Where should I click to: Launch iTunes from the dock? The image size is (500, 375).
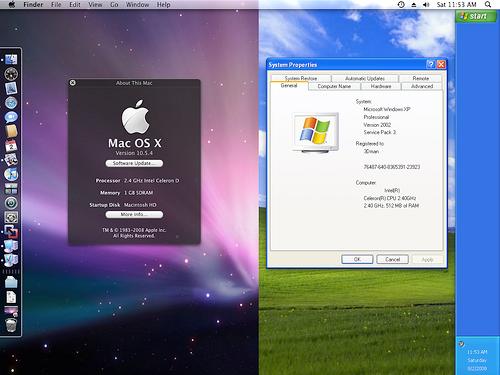coord(11,174)
